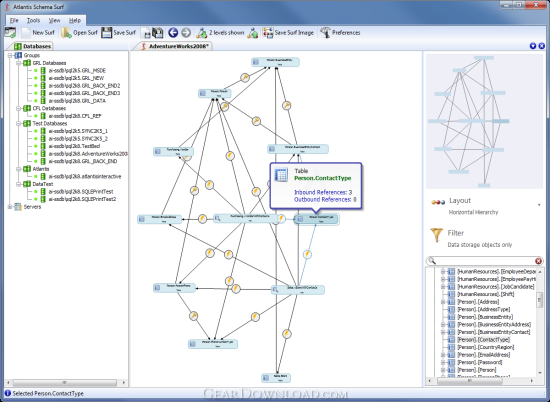Viewport: 550px width, 402px height.
Task: Click the blue down-arrow button next to tab close
Action: 533,46
